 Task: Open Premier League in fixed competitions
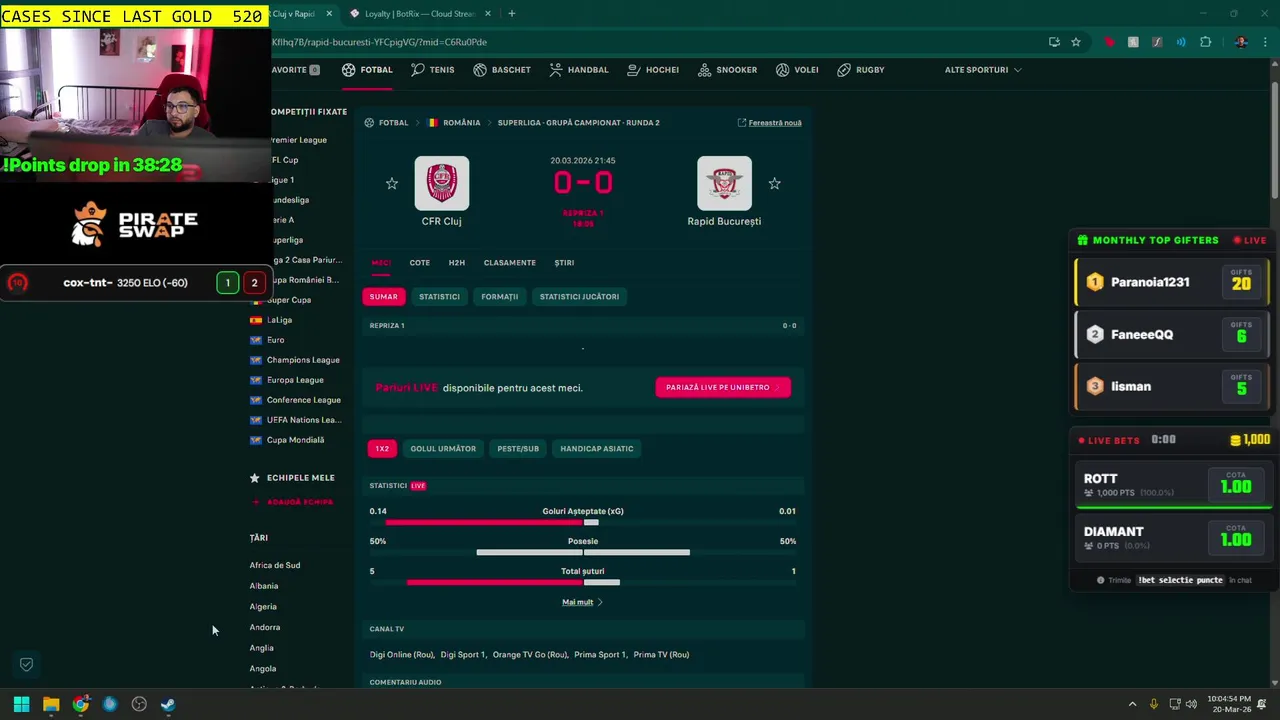tap(298, 140)
